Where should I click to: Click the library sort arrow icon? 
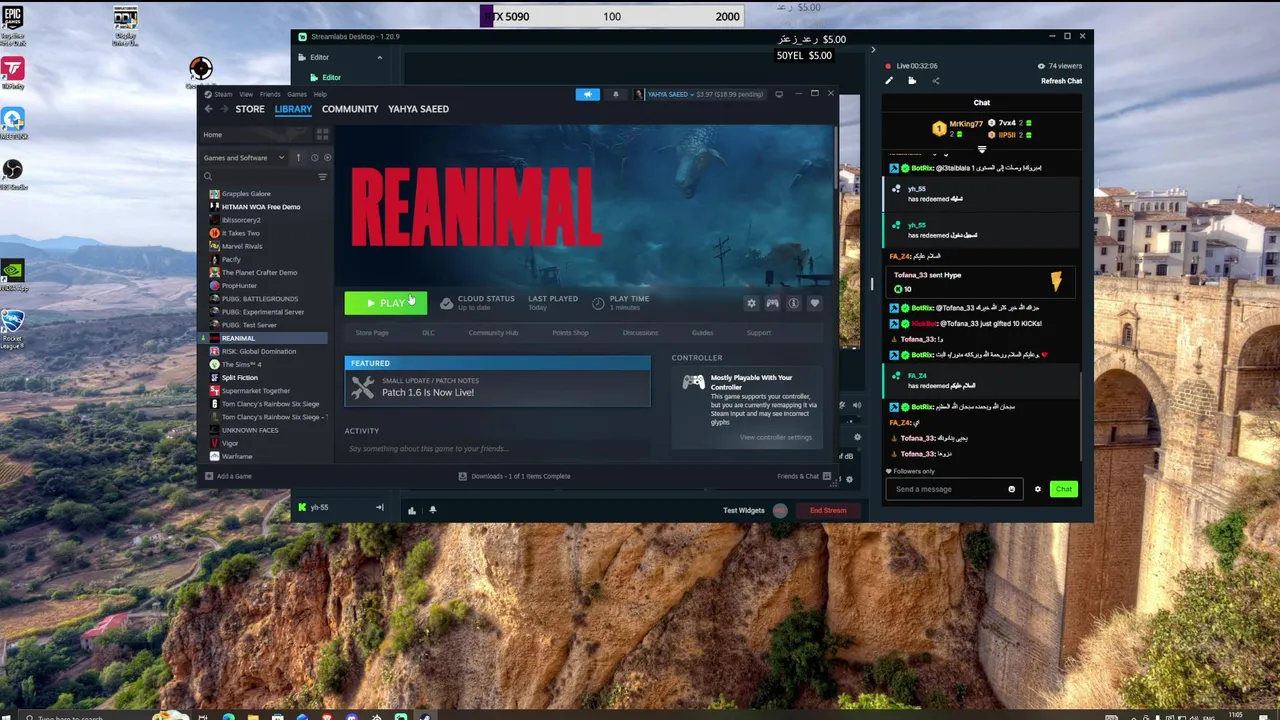click(298, 157)
